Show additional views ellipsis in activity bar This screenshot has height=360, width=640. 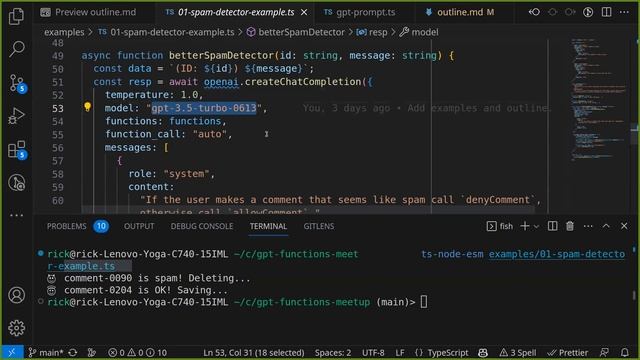click(16, 215)
